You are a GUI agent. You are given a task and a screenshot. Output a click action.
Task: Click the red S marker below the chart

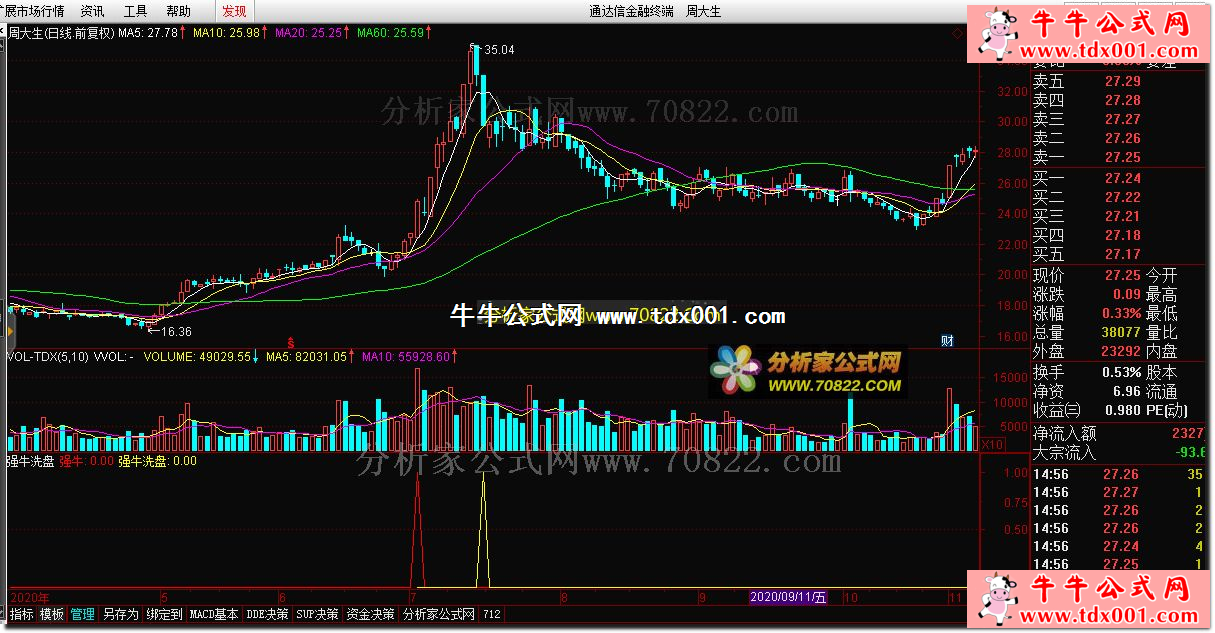[x=291, y=341]
